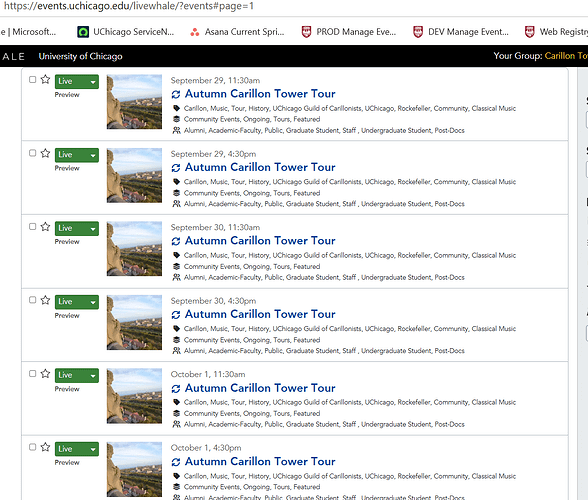Check the October 1, 4:30pm event checkbox
Image resolution: width=588 pixels, height=500 pixels.
point(33,447)
